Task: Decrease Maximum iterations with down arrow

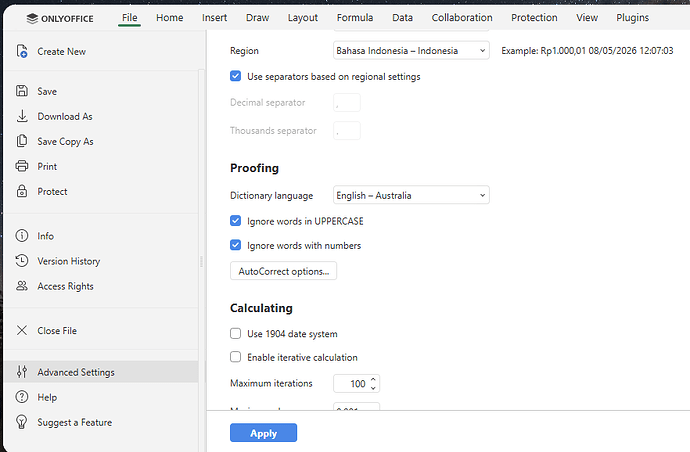Action: 373,388
